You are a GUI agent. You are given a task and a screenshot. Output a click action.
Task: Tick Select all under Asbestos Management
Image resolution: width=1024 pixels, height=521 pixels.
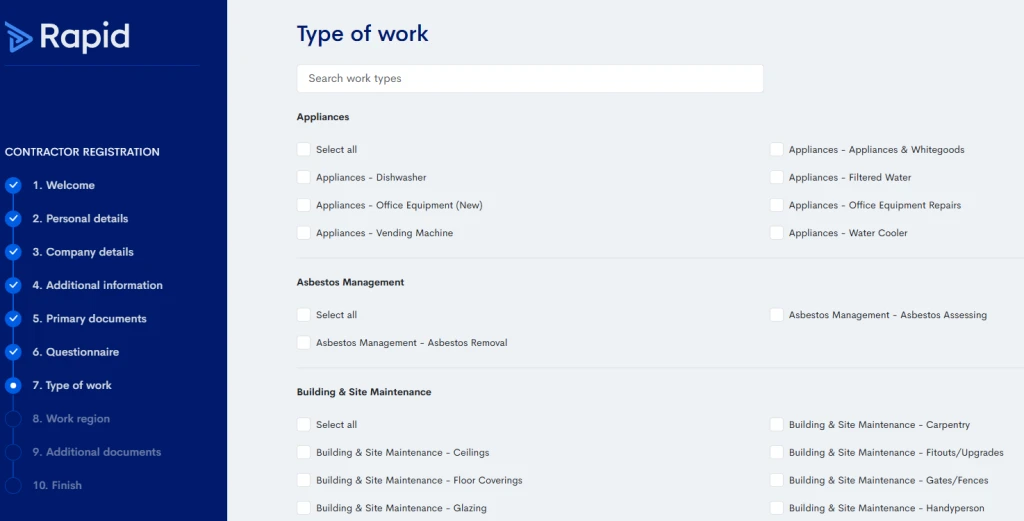pos(304,315)
